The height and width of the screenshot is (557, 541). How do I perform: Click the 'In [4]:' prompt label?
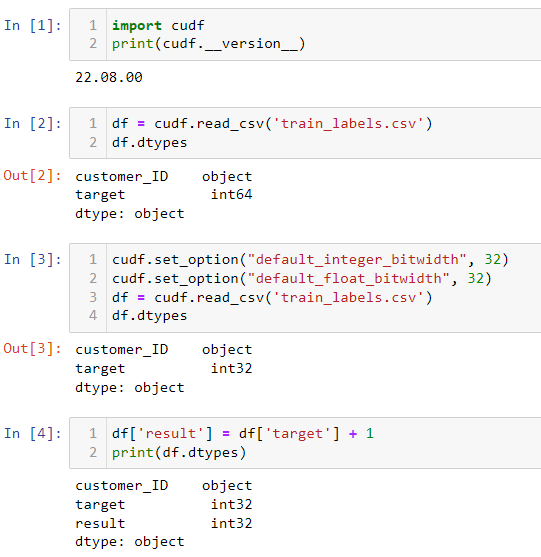pos(33,433)
